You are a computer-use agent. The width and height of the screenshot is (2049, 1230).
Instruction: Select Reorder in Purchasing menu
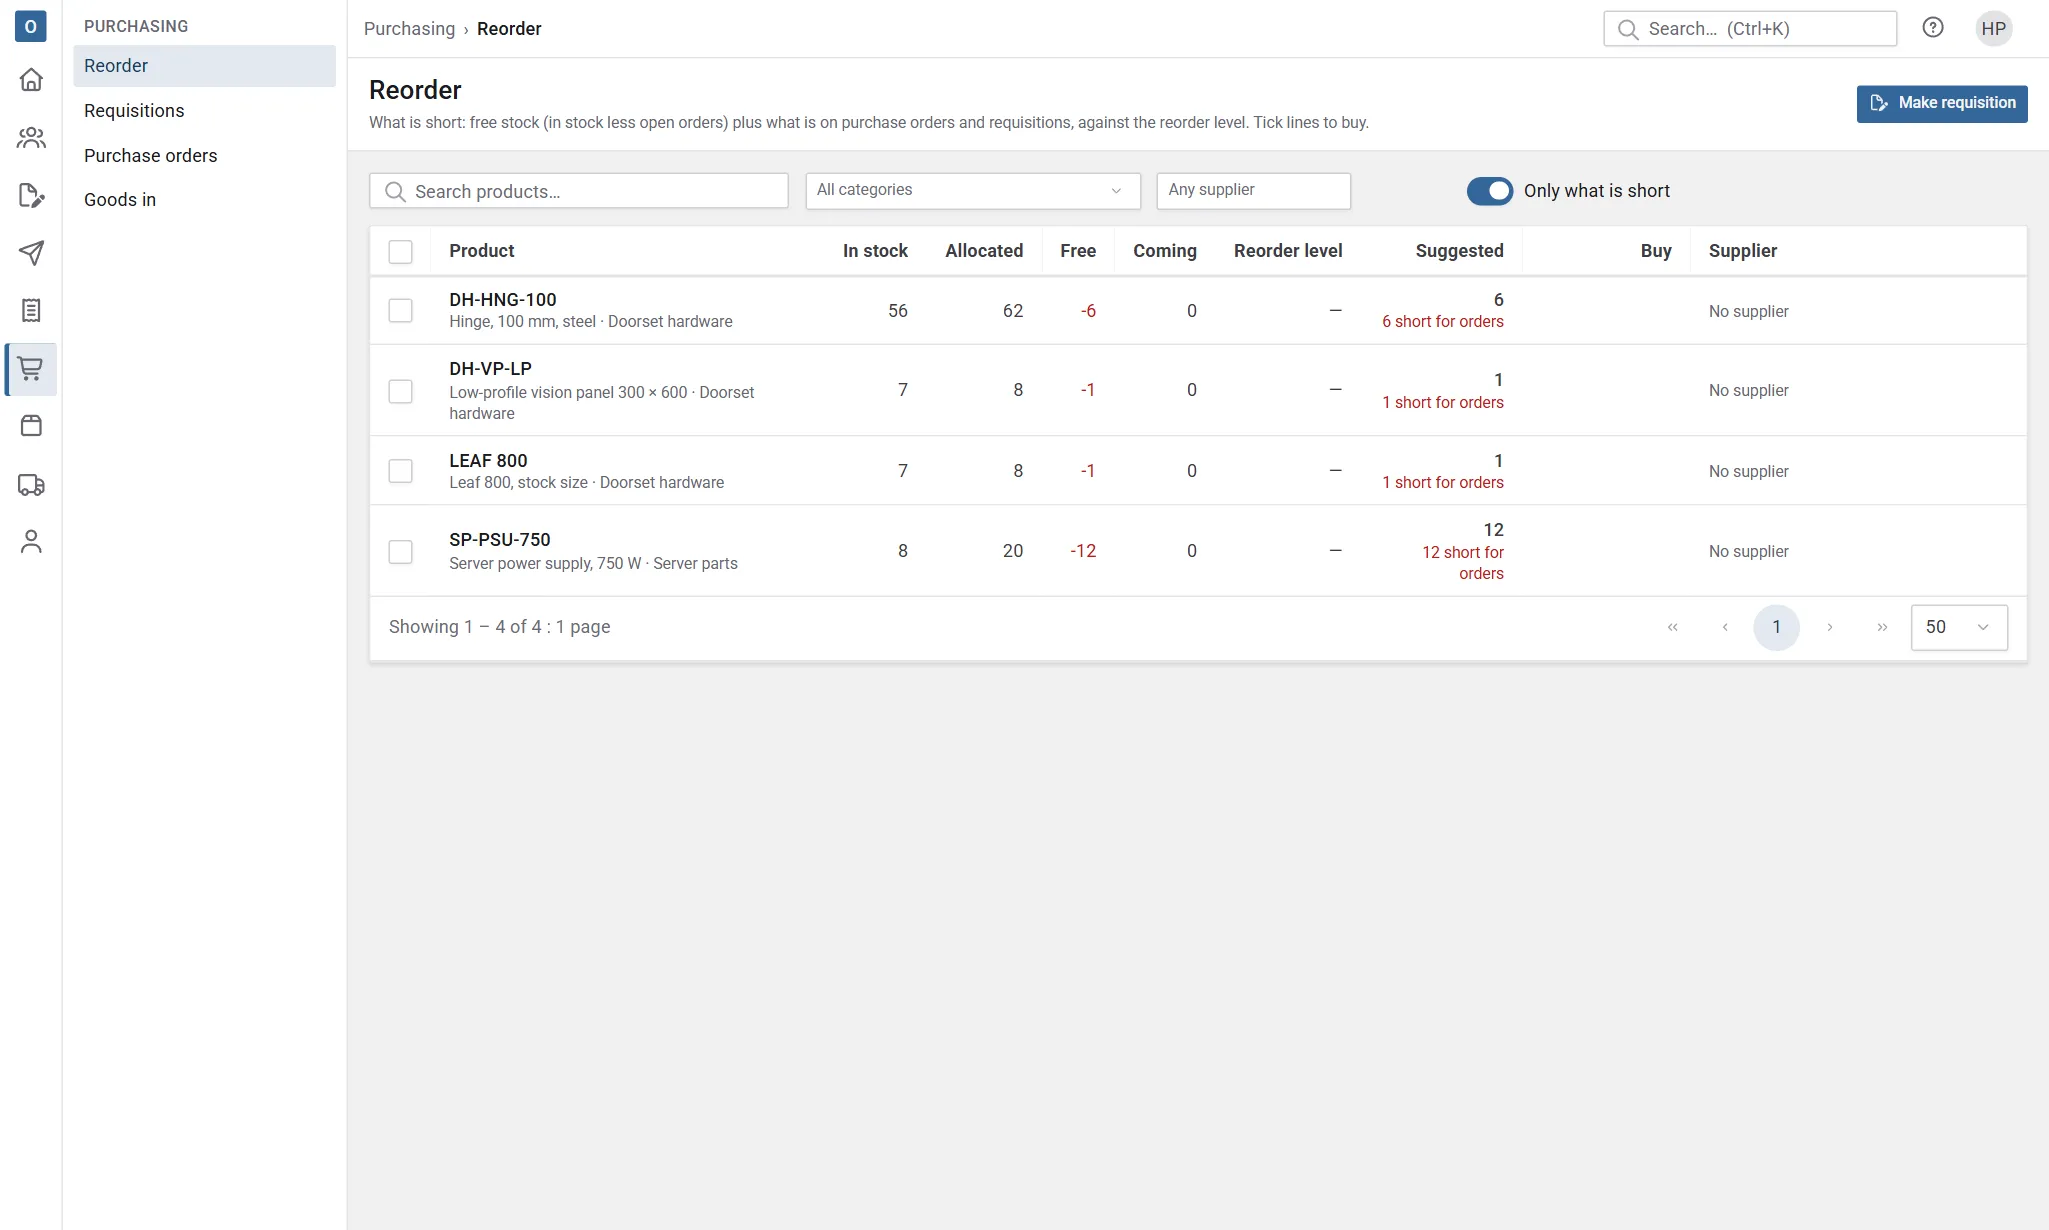tap(204, 66)
